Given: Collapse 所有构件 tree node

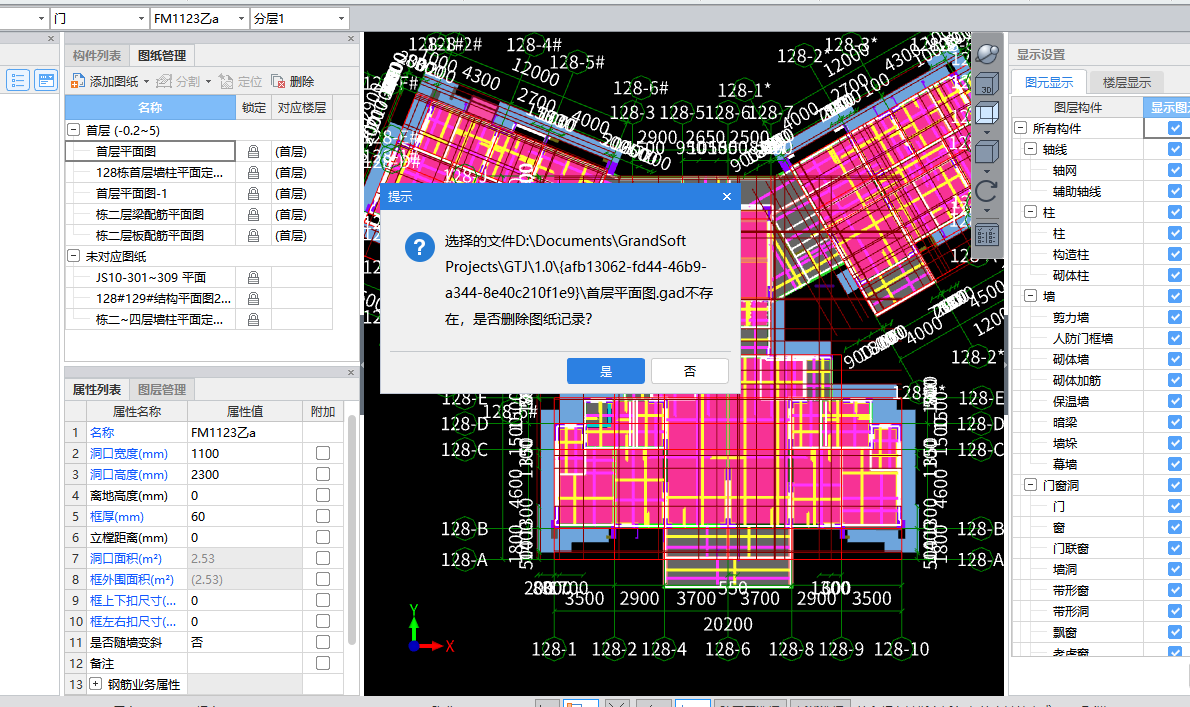Looking at the screenshot, I should coord(1021,128).
